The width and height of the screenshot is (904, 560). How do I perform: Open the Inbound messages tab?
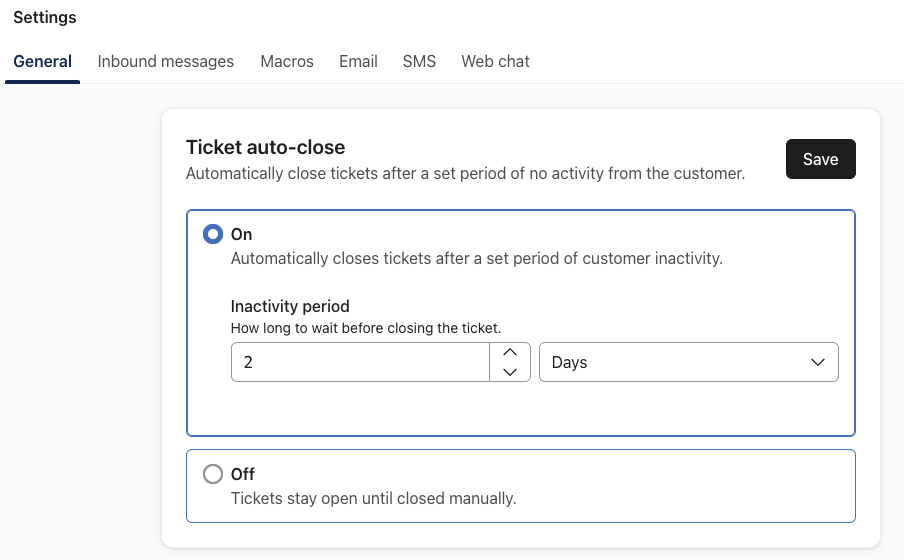[x=166, y=61]
